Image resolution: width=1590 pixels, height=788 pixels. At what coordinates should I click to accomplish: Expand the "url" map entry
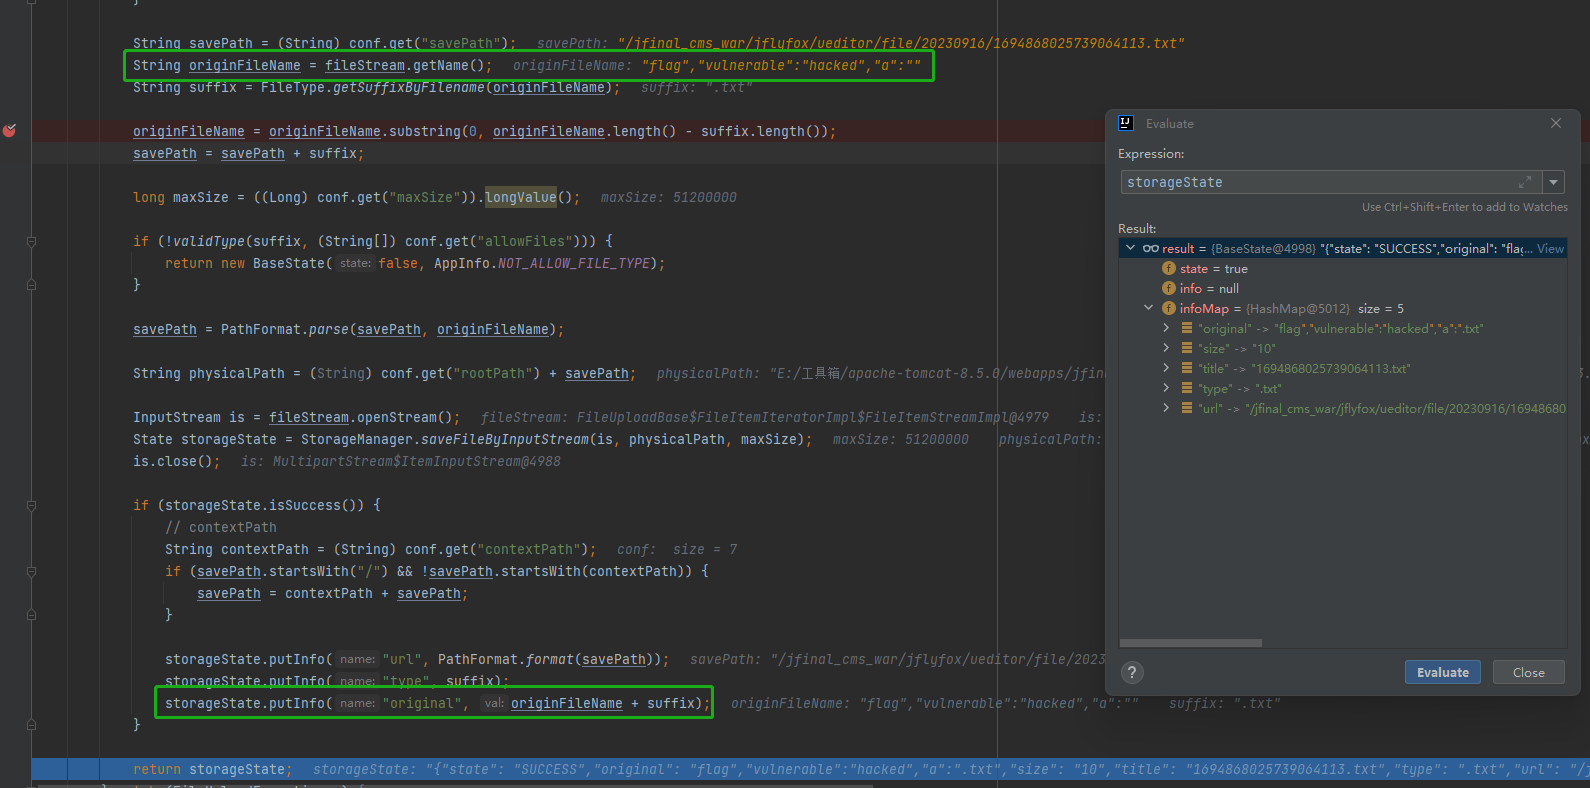click(1167, 408)
